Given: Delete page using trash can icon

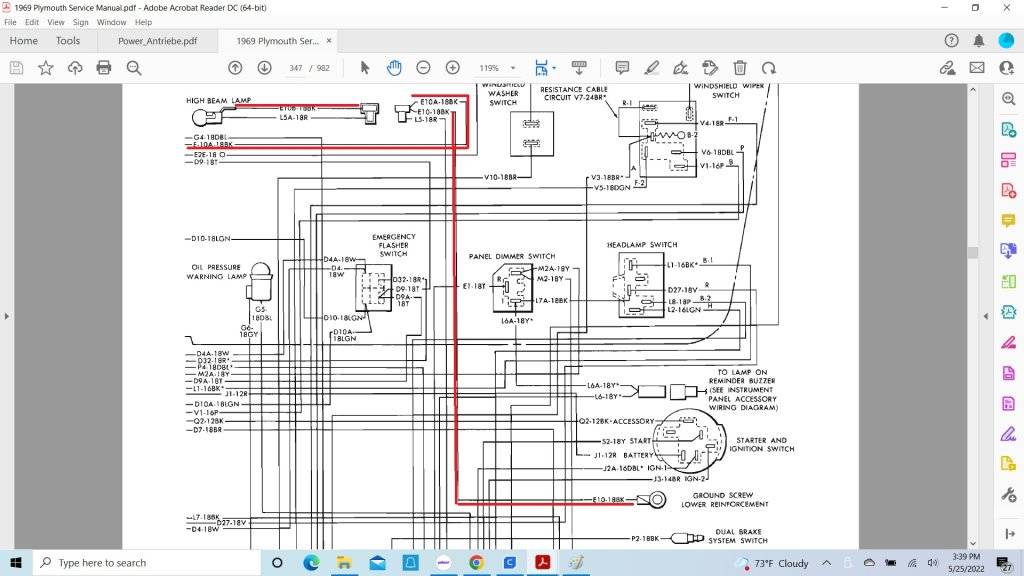Looking at the screenshot, I should click(x=740, y=68).
